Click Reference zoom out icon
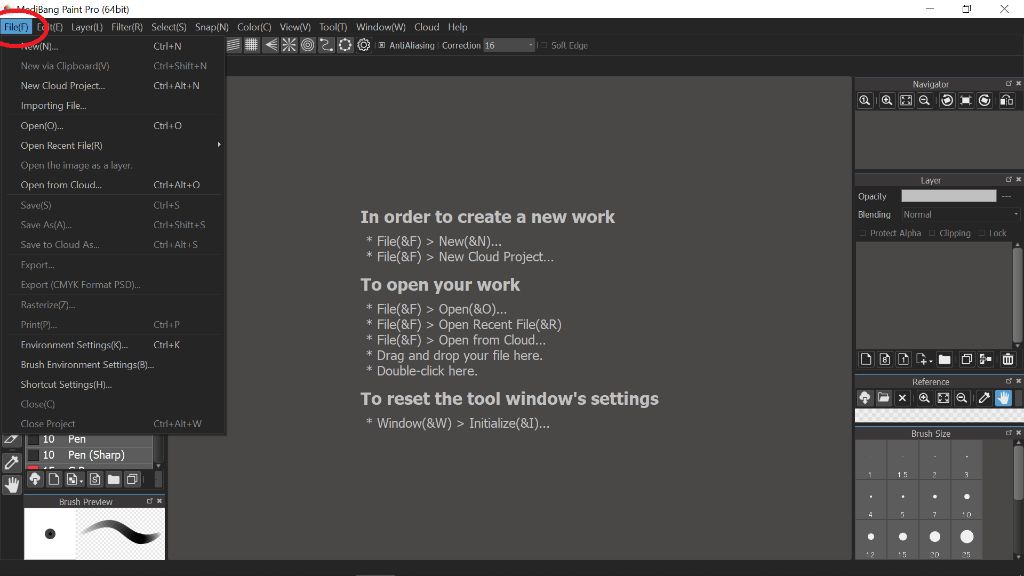The height and width of the screenshot is (576, 1024). point(962,398)
